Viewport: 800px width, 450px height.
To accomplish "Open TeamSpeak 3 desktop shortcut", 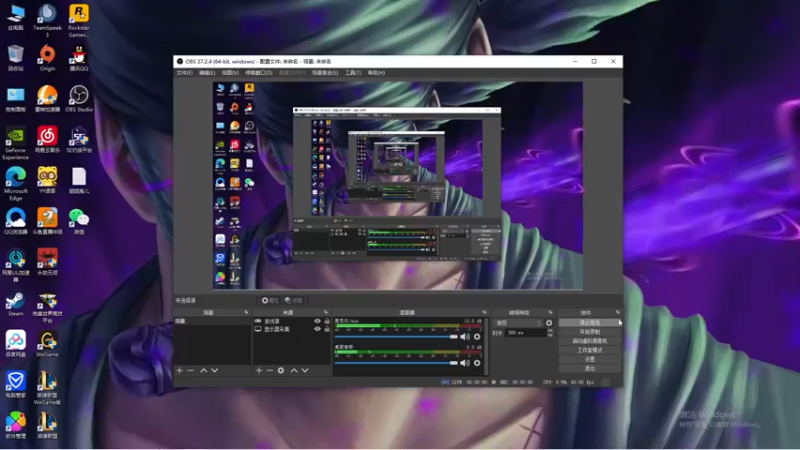I will pos(47,20).
